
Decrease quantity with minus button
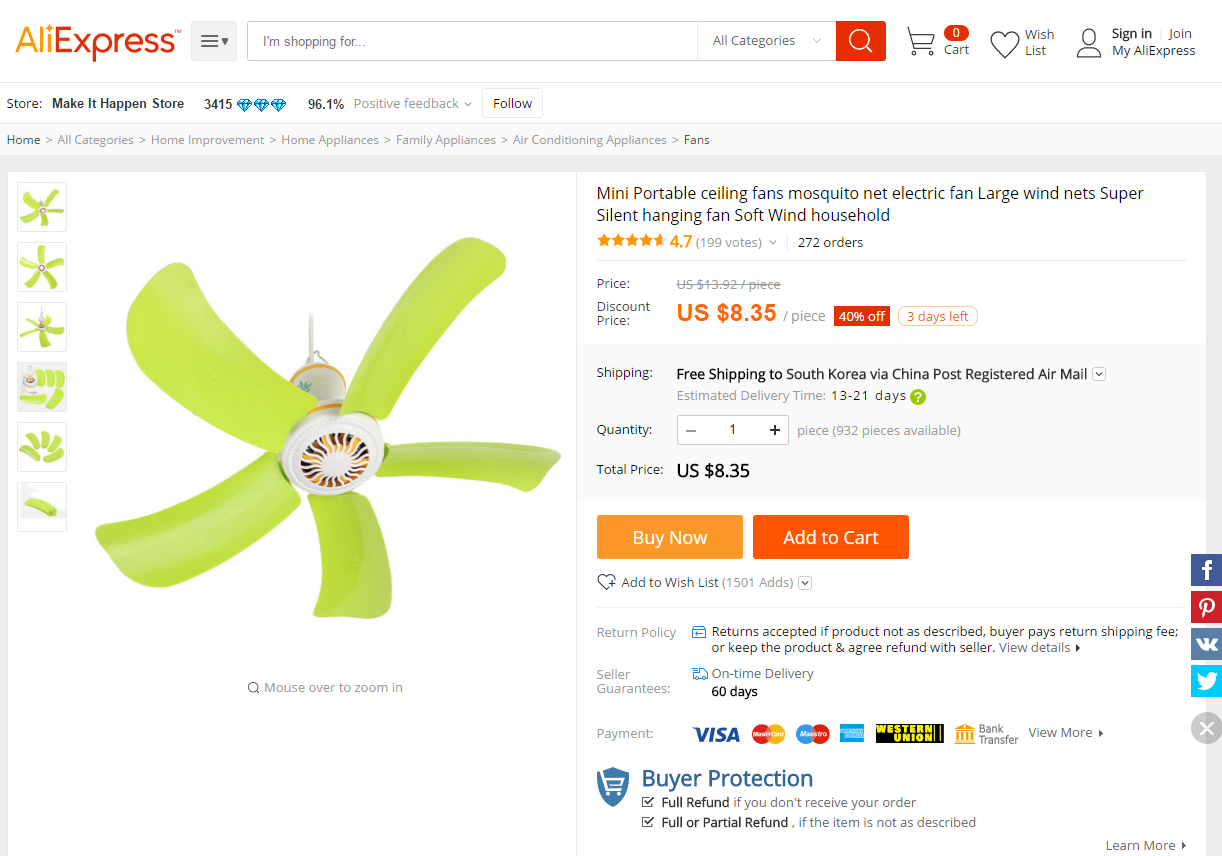(691, 430)
